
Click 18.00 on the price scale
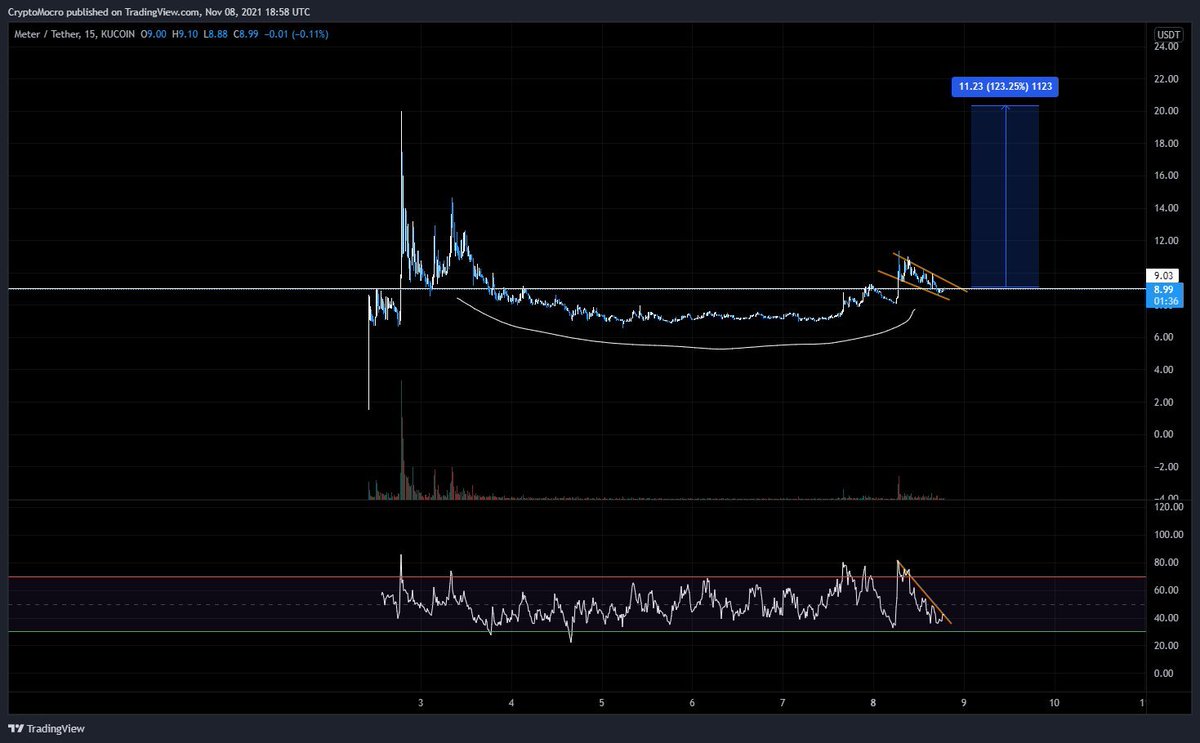1164,143
